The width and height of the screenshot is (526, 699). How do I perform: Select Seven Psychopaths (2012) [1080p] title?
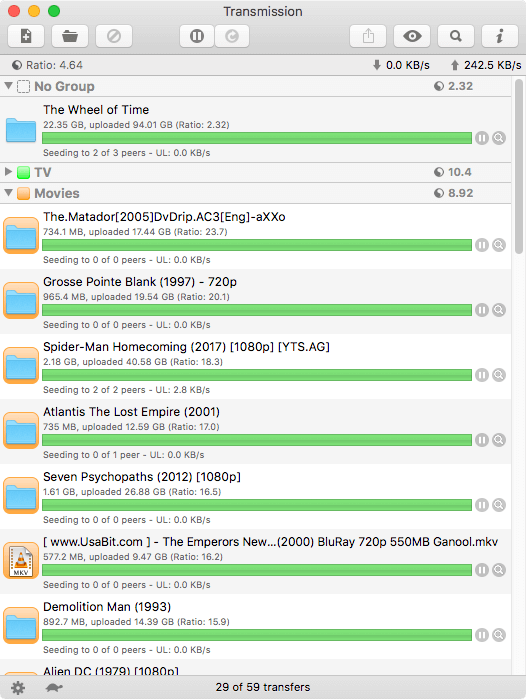tap(142, 477)
